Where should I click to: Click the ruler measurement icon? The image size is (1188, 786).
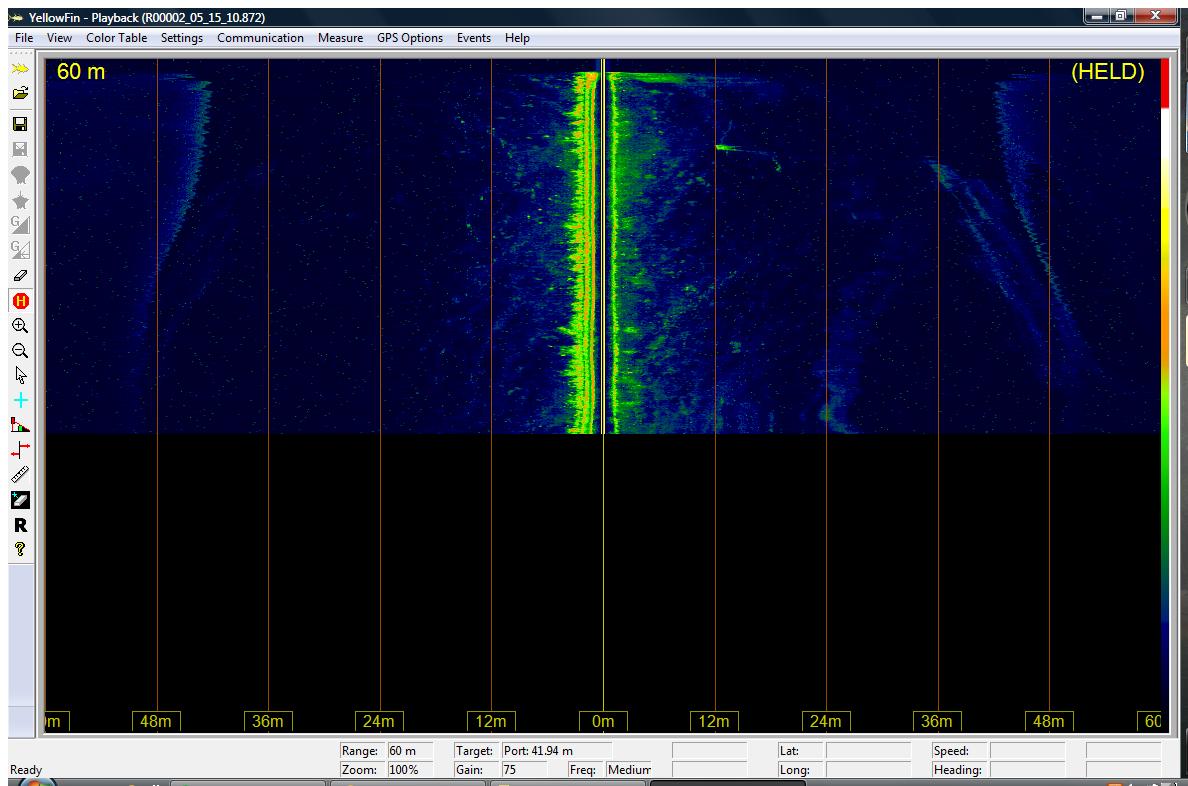tap(19, 475)
